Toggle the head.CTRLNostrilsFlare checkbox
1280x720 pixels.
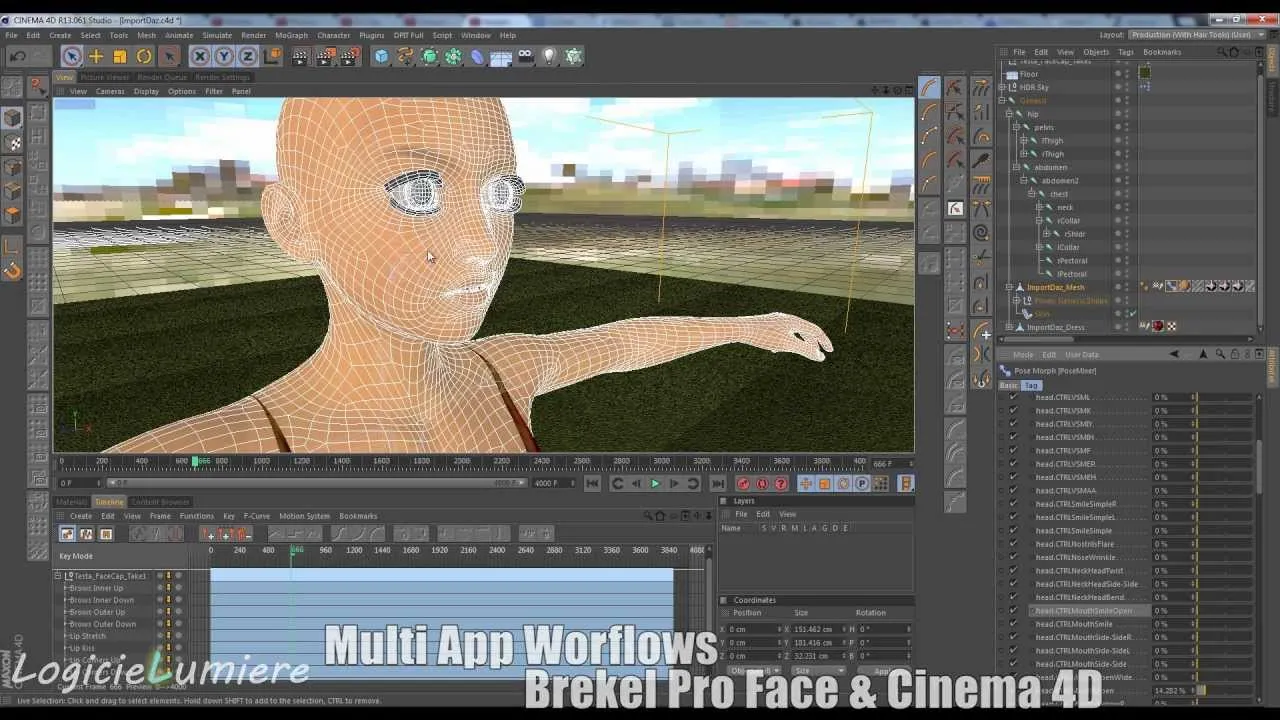pyautogui.click(x=1013, y=544)
